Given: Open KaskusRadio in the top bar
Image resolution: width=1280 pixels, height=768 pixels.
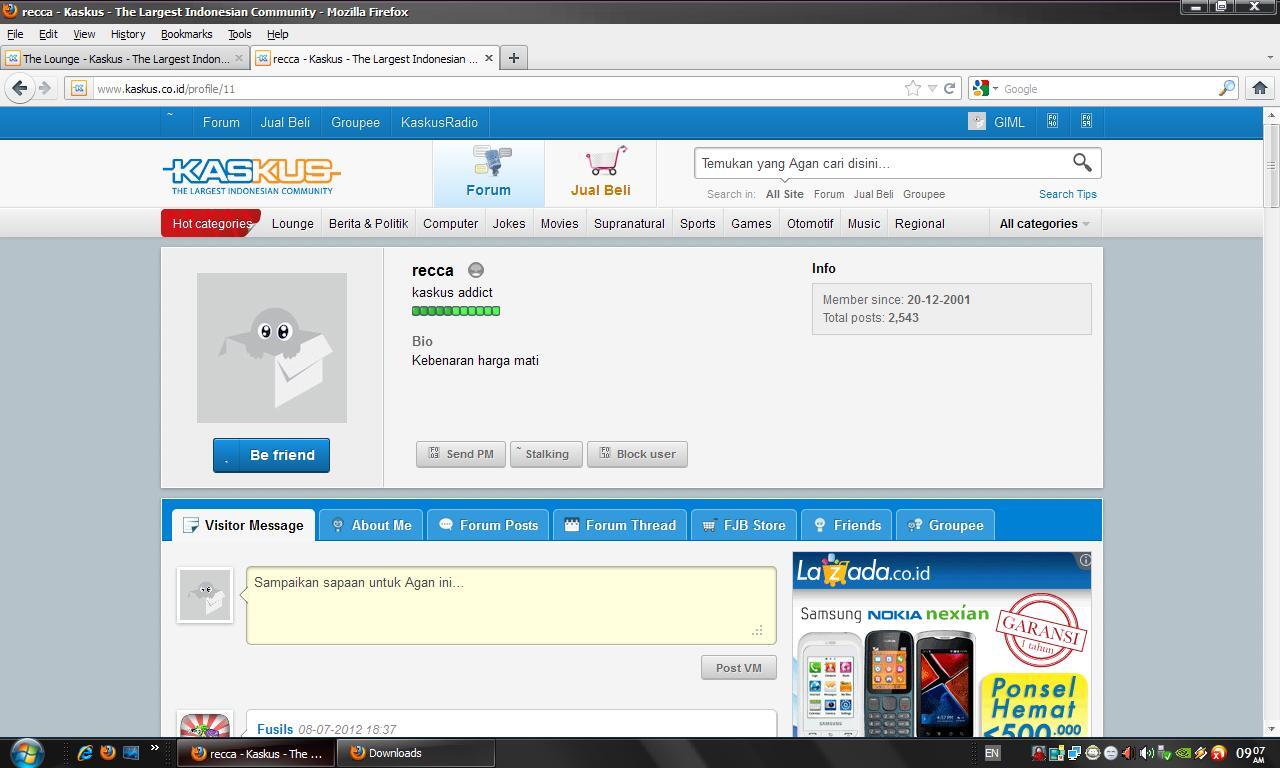Looking at the screenshot, I should pyautogui.click(x=439, y=122).
